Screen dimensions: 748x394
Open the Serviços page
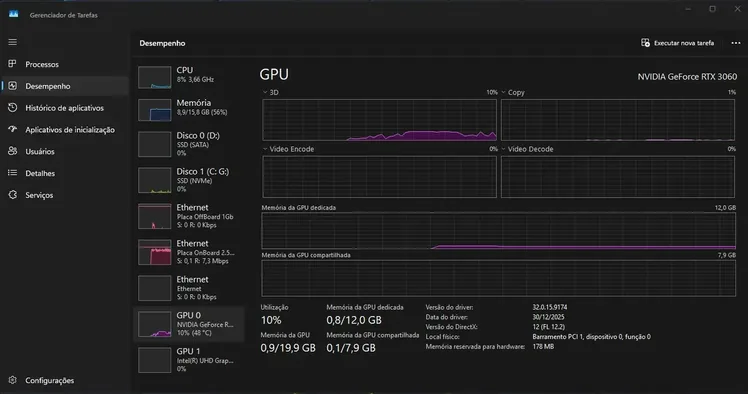tap(39, 195)
